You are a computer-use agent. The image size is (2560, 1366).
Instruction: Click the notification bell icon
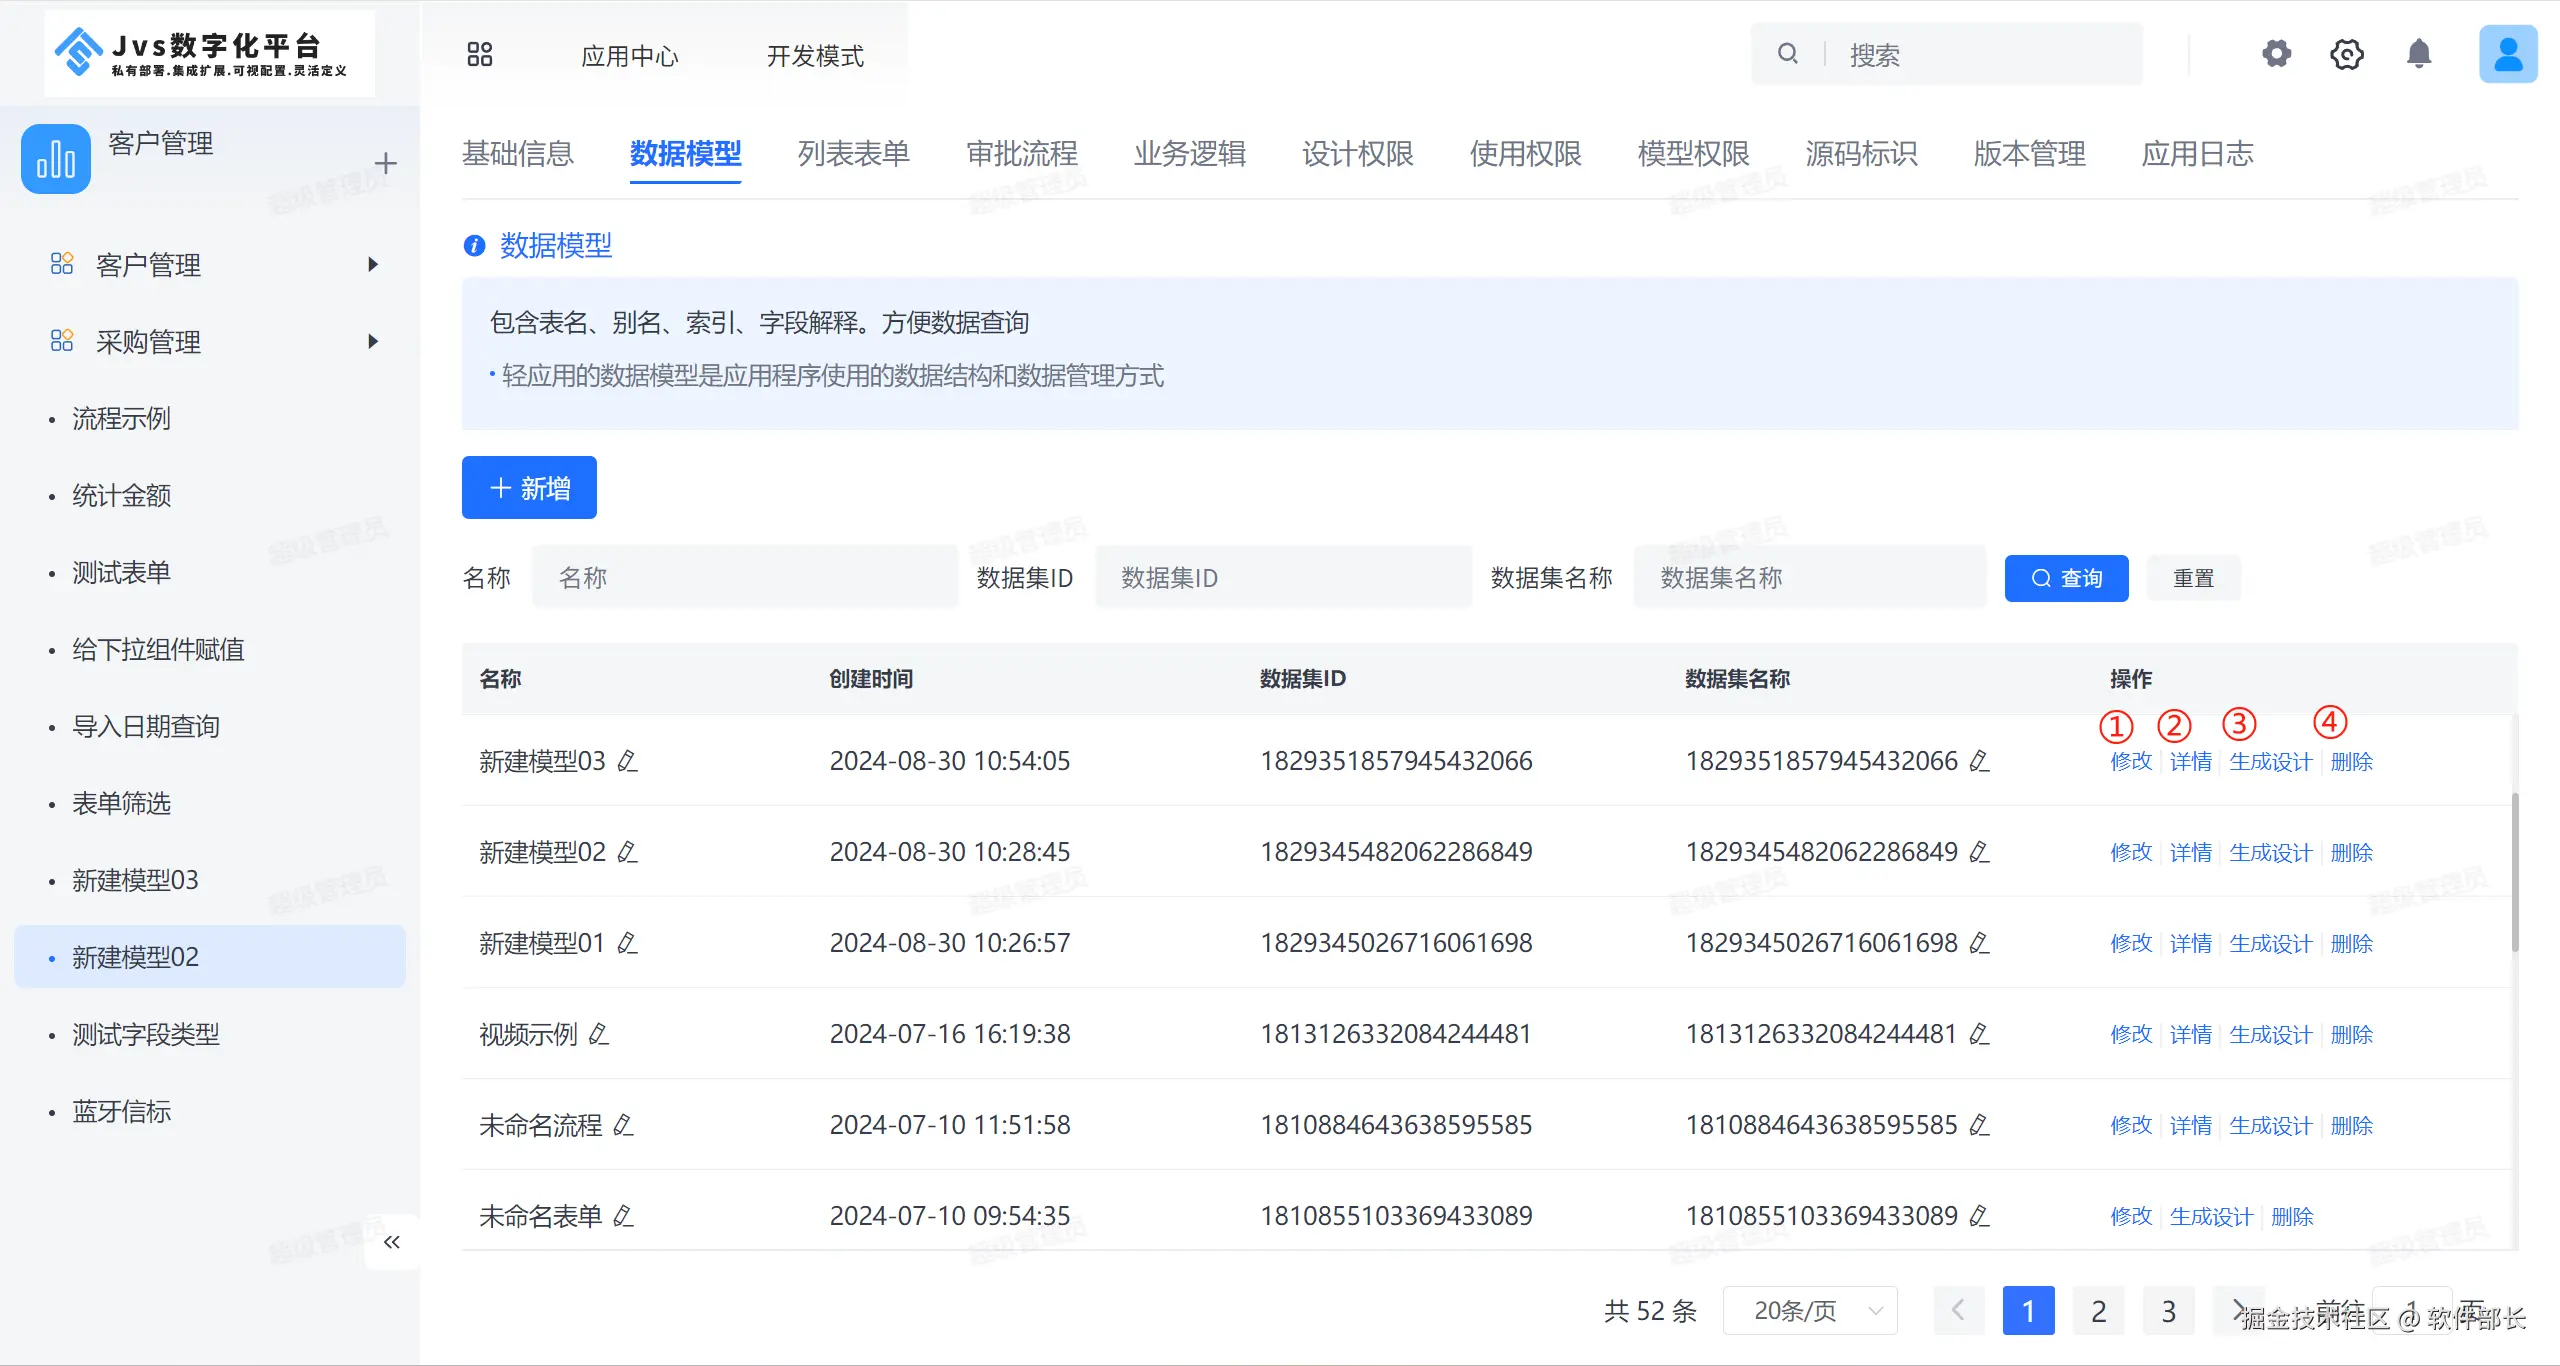click(2418, 54)
